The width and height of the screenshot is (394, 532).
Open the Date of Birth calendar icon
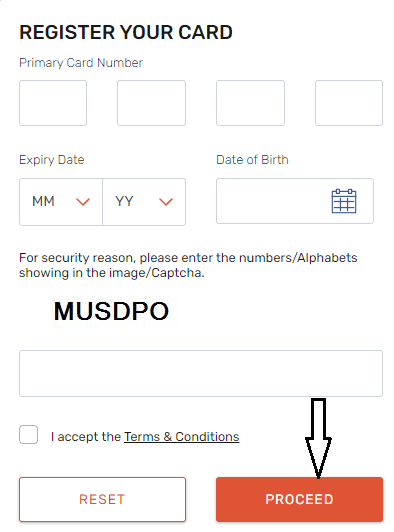point(343,201)
